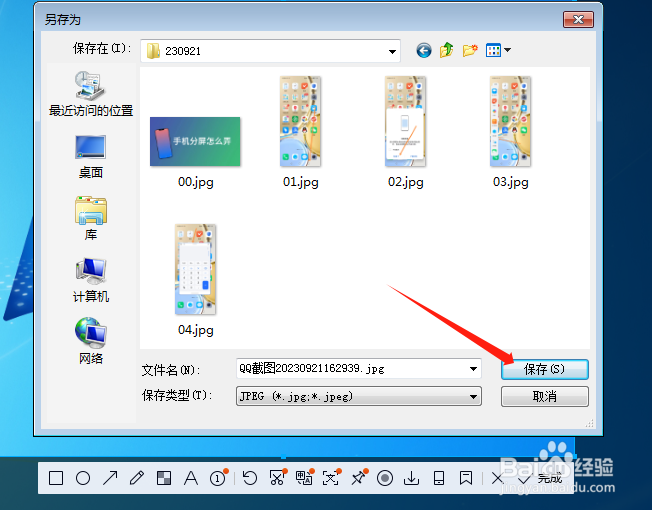
Task: Undo the last annotation
Action: pos(249,478)
